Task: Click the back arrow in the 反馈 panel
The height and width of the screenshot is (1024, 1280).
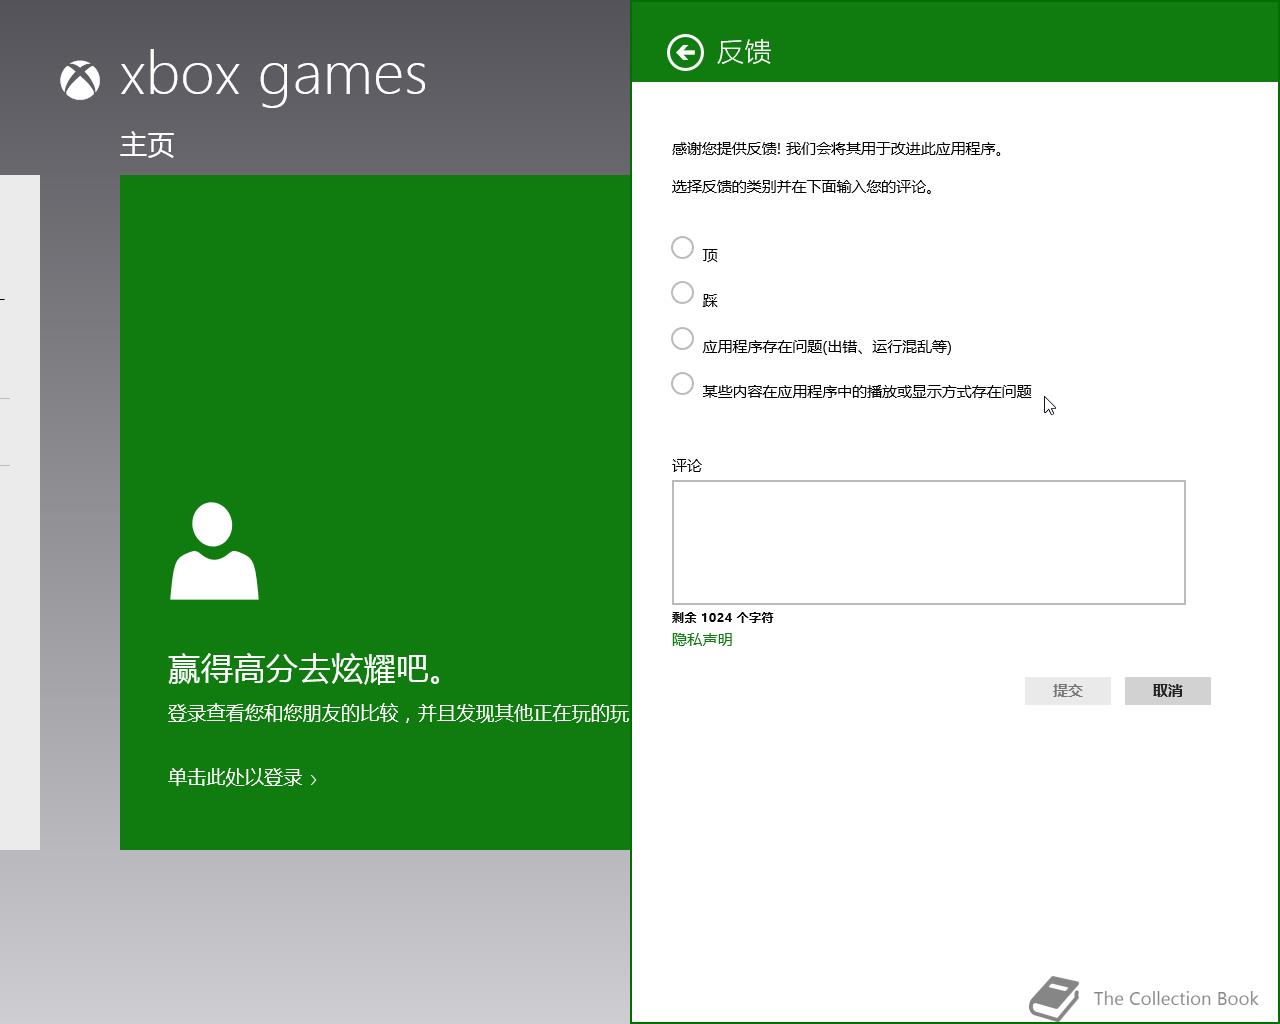Action: [685, 52]
